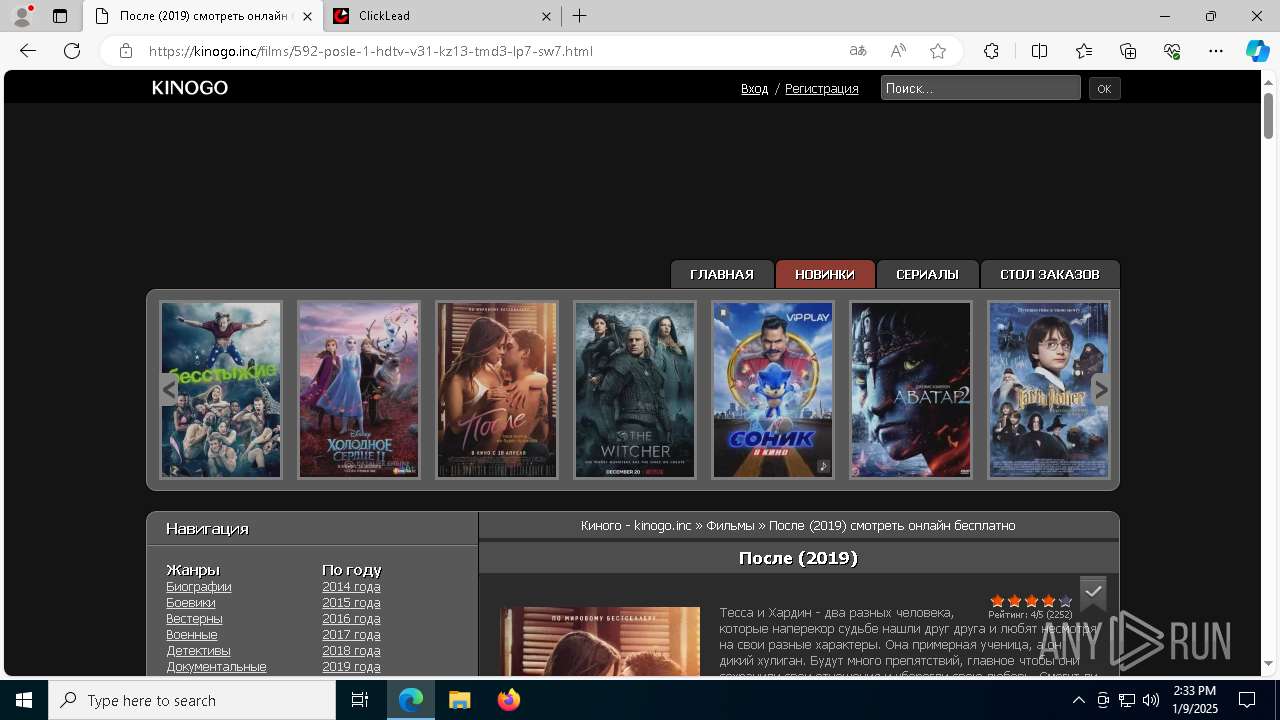
Task: Close the После (2019) tab
Action: pos(307,16)
